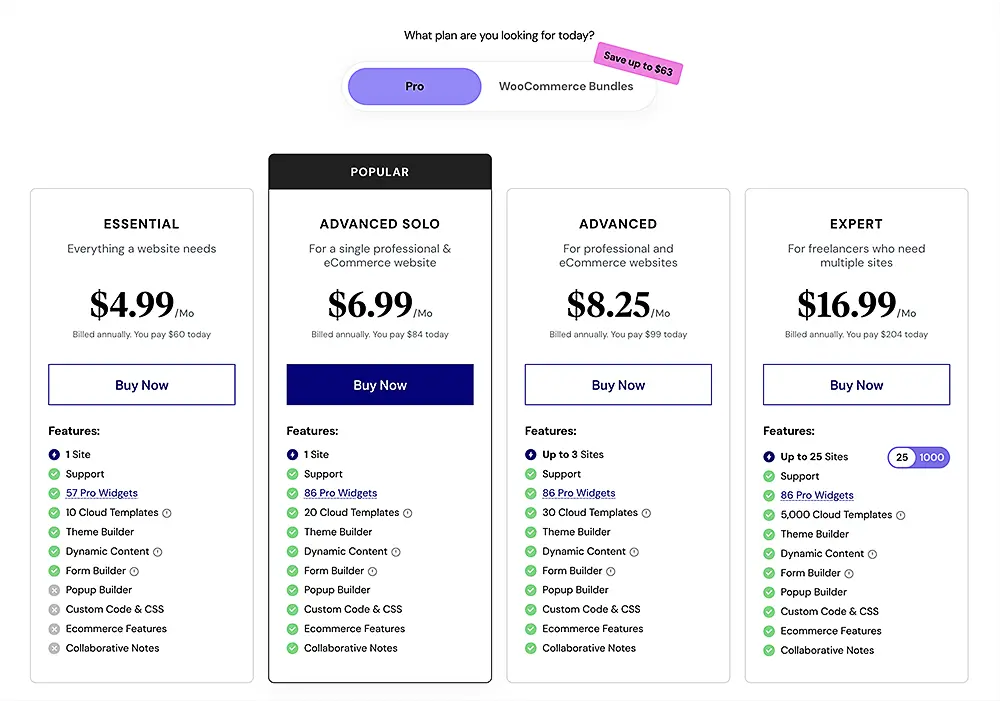Open the 57 Pro Widgets link

tap(102, 493)
